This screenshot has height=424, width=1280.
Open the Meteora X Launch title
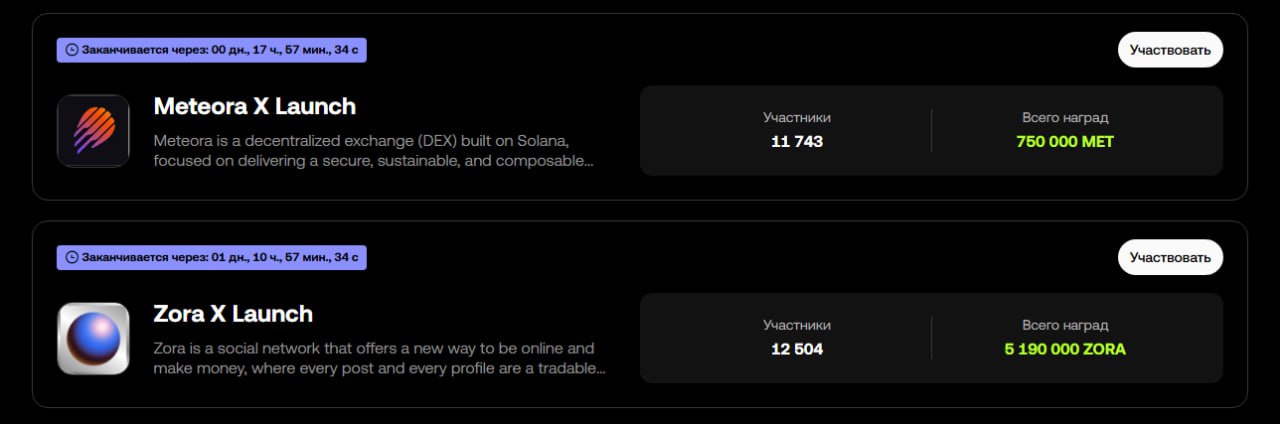tap(254, 106)
